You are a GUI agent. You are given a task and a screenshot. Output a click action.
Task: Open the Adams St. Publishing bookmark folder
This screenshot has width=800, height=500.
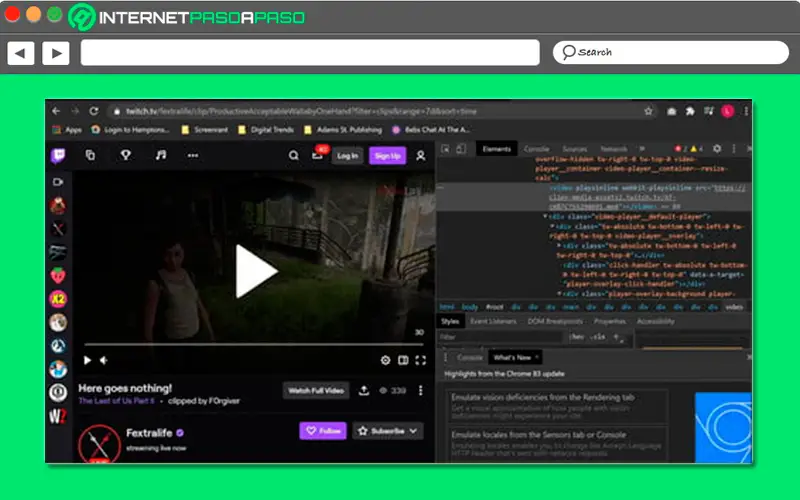point(343,130)
